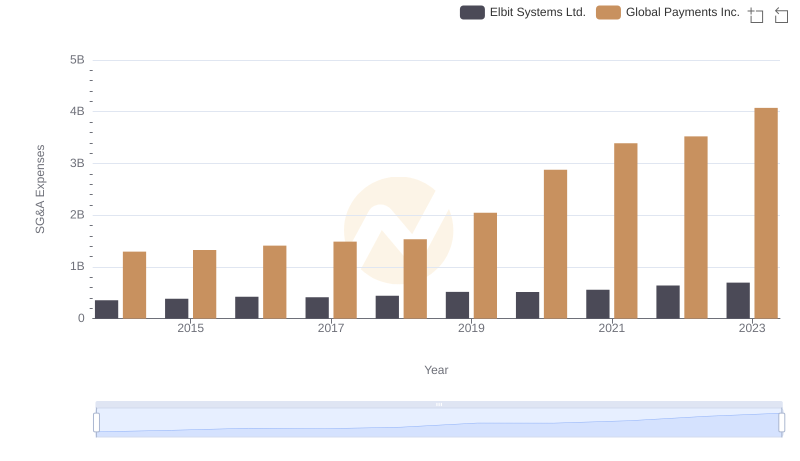This screenshot has width=800, height=461.
Task: Click the top grip of the zoom slider
Action: tap(439, 404)
